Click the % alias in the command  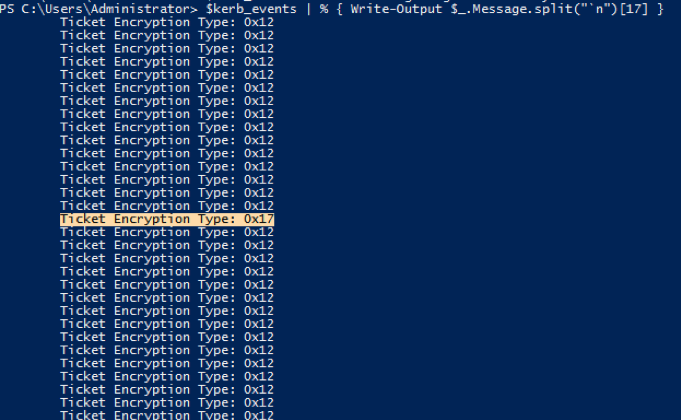tap(324, 9)
